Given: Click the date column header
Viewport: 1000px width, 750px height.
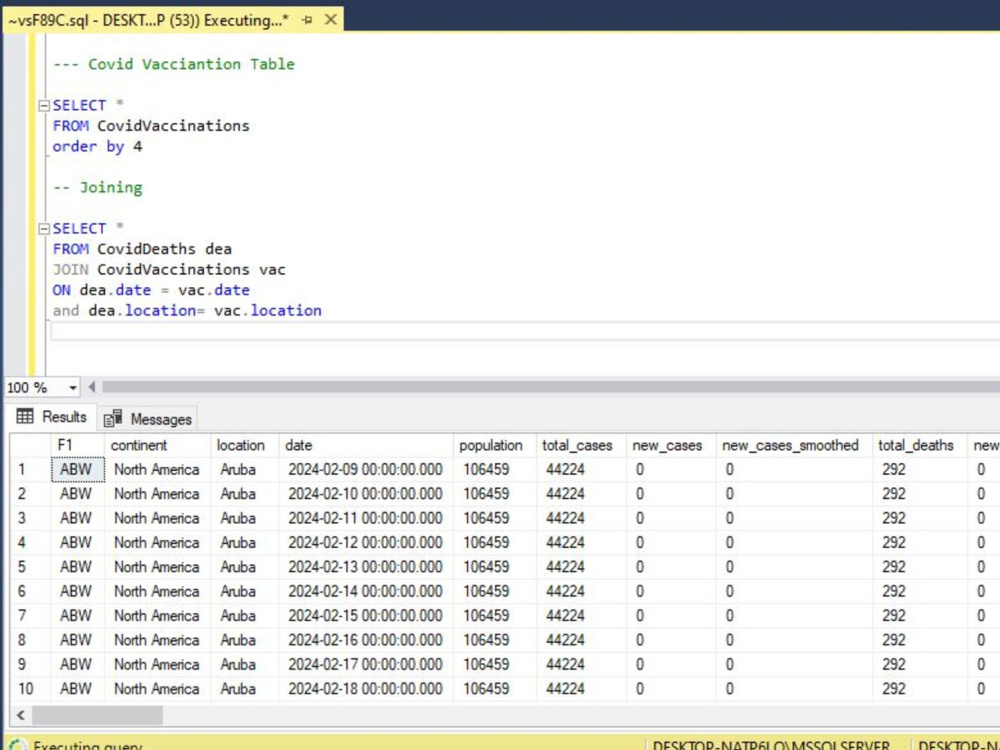Looking at the screenshot, I should coord(366,445).
